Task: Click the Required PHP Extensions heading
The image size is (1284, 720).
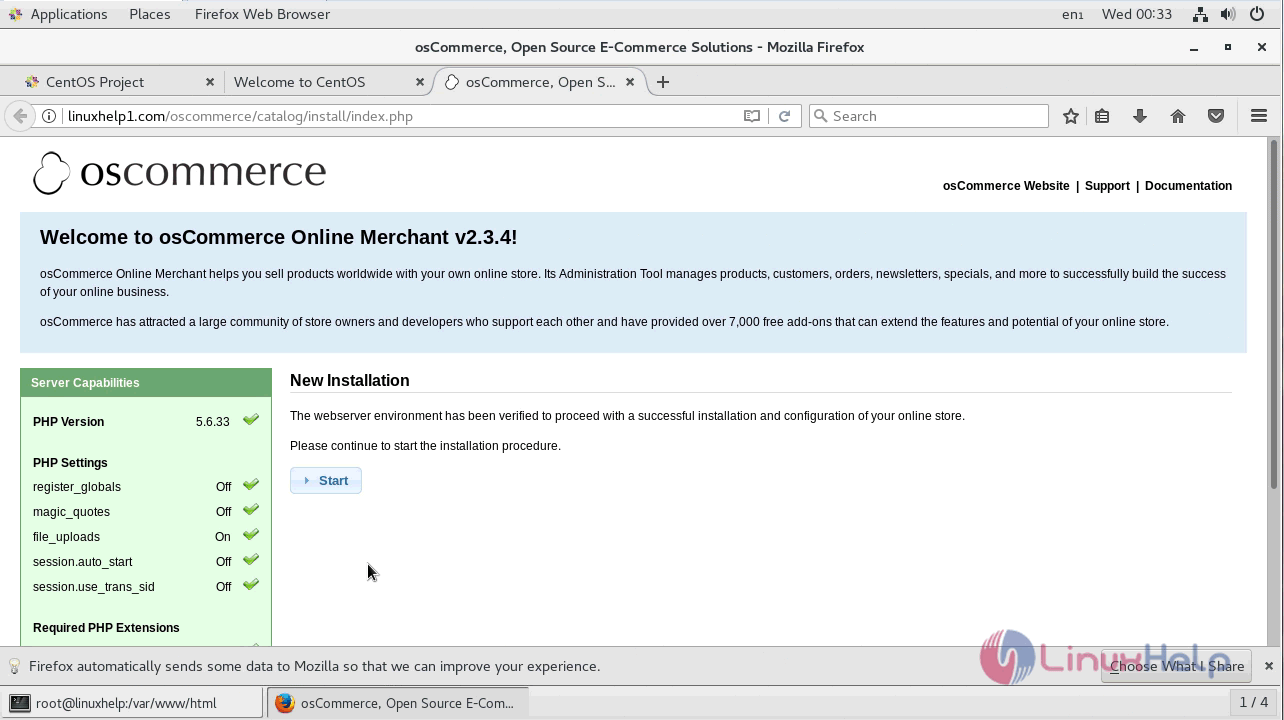Action: pyautogui.click(x=106, y=628)
